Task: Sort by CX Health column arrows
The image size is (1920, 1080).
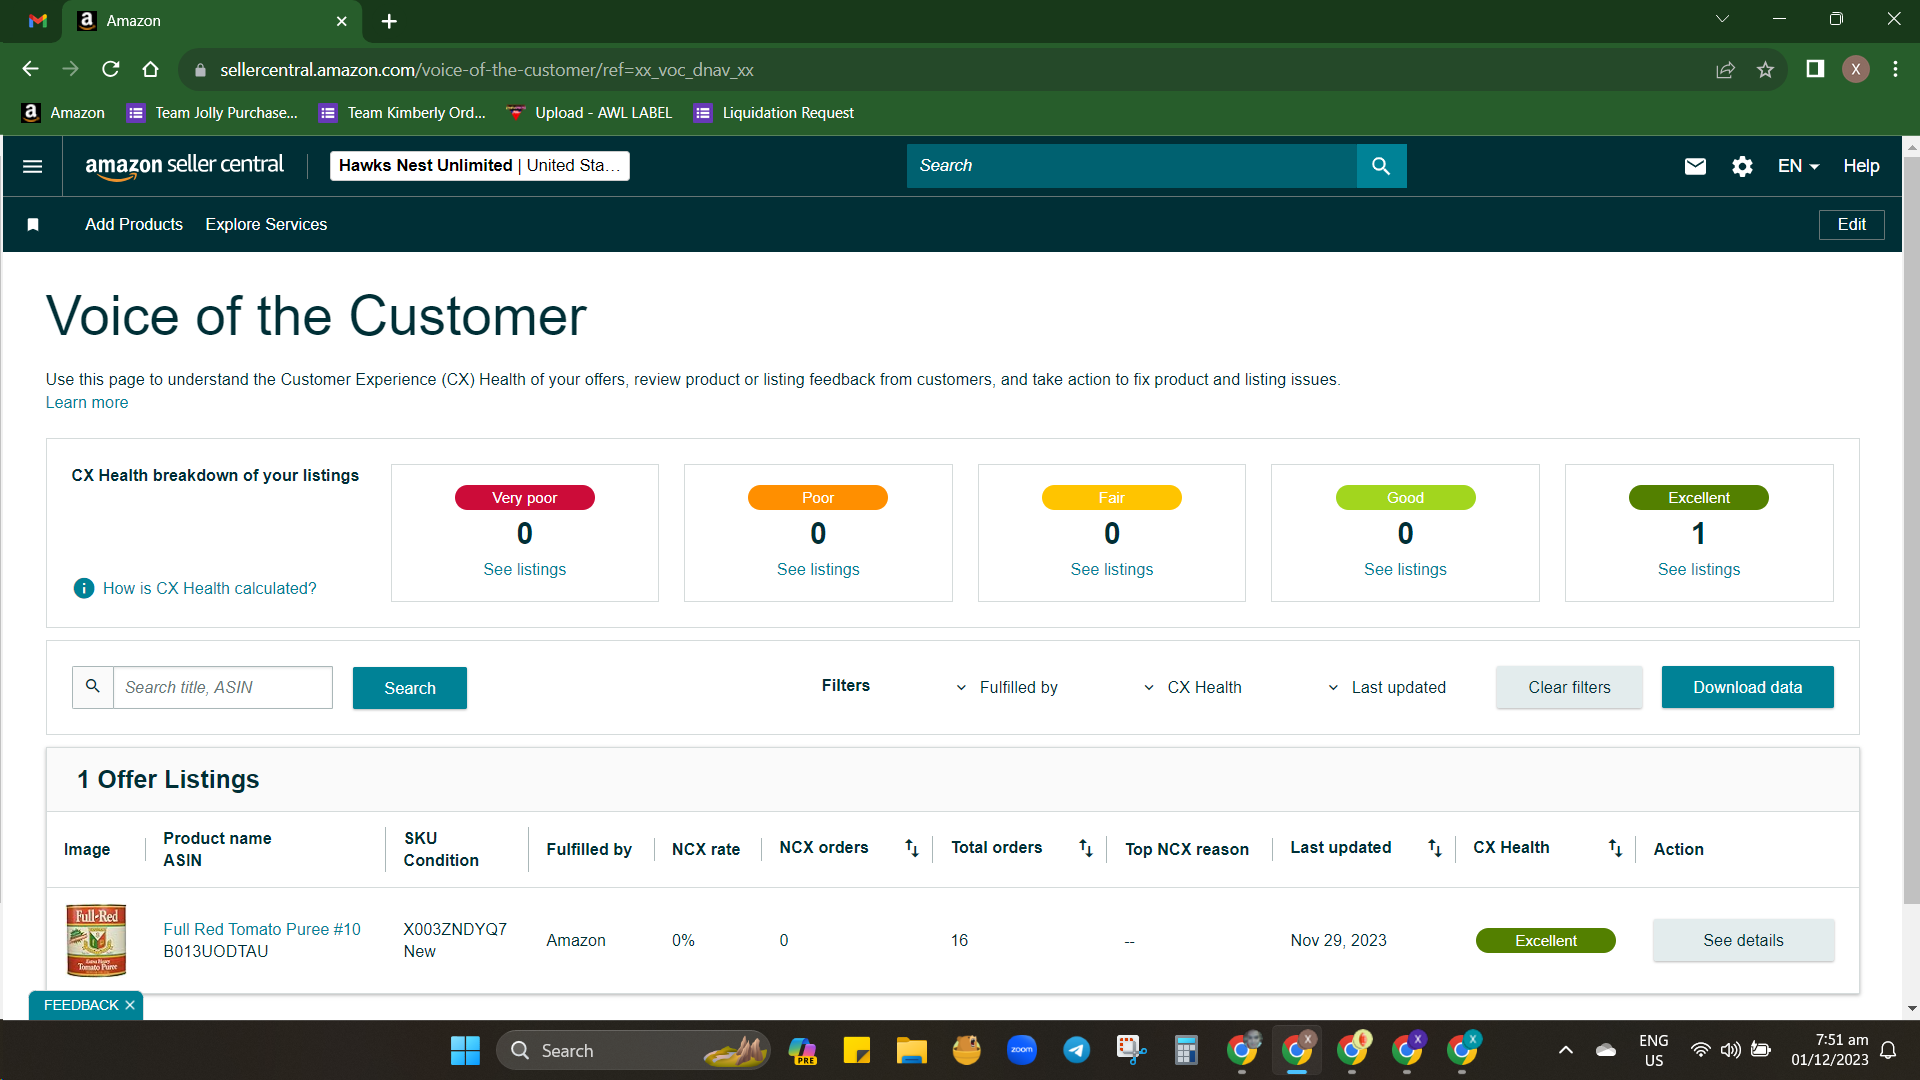Action: pos(1615,848)
